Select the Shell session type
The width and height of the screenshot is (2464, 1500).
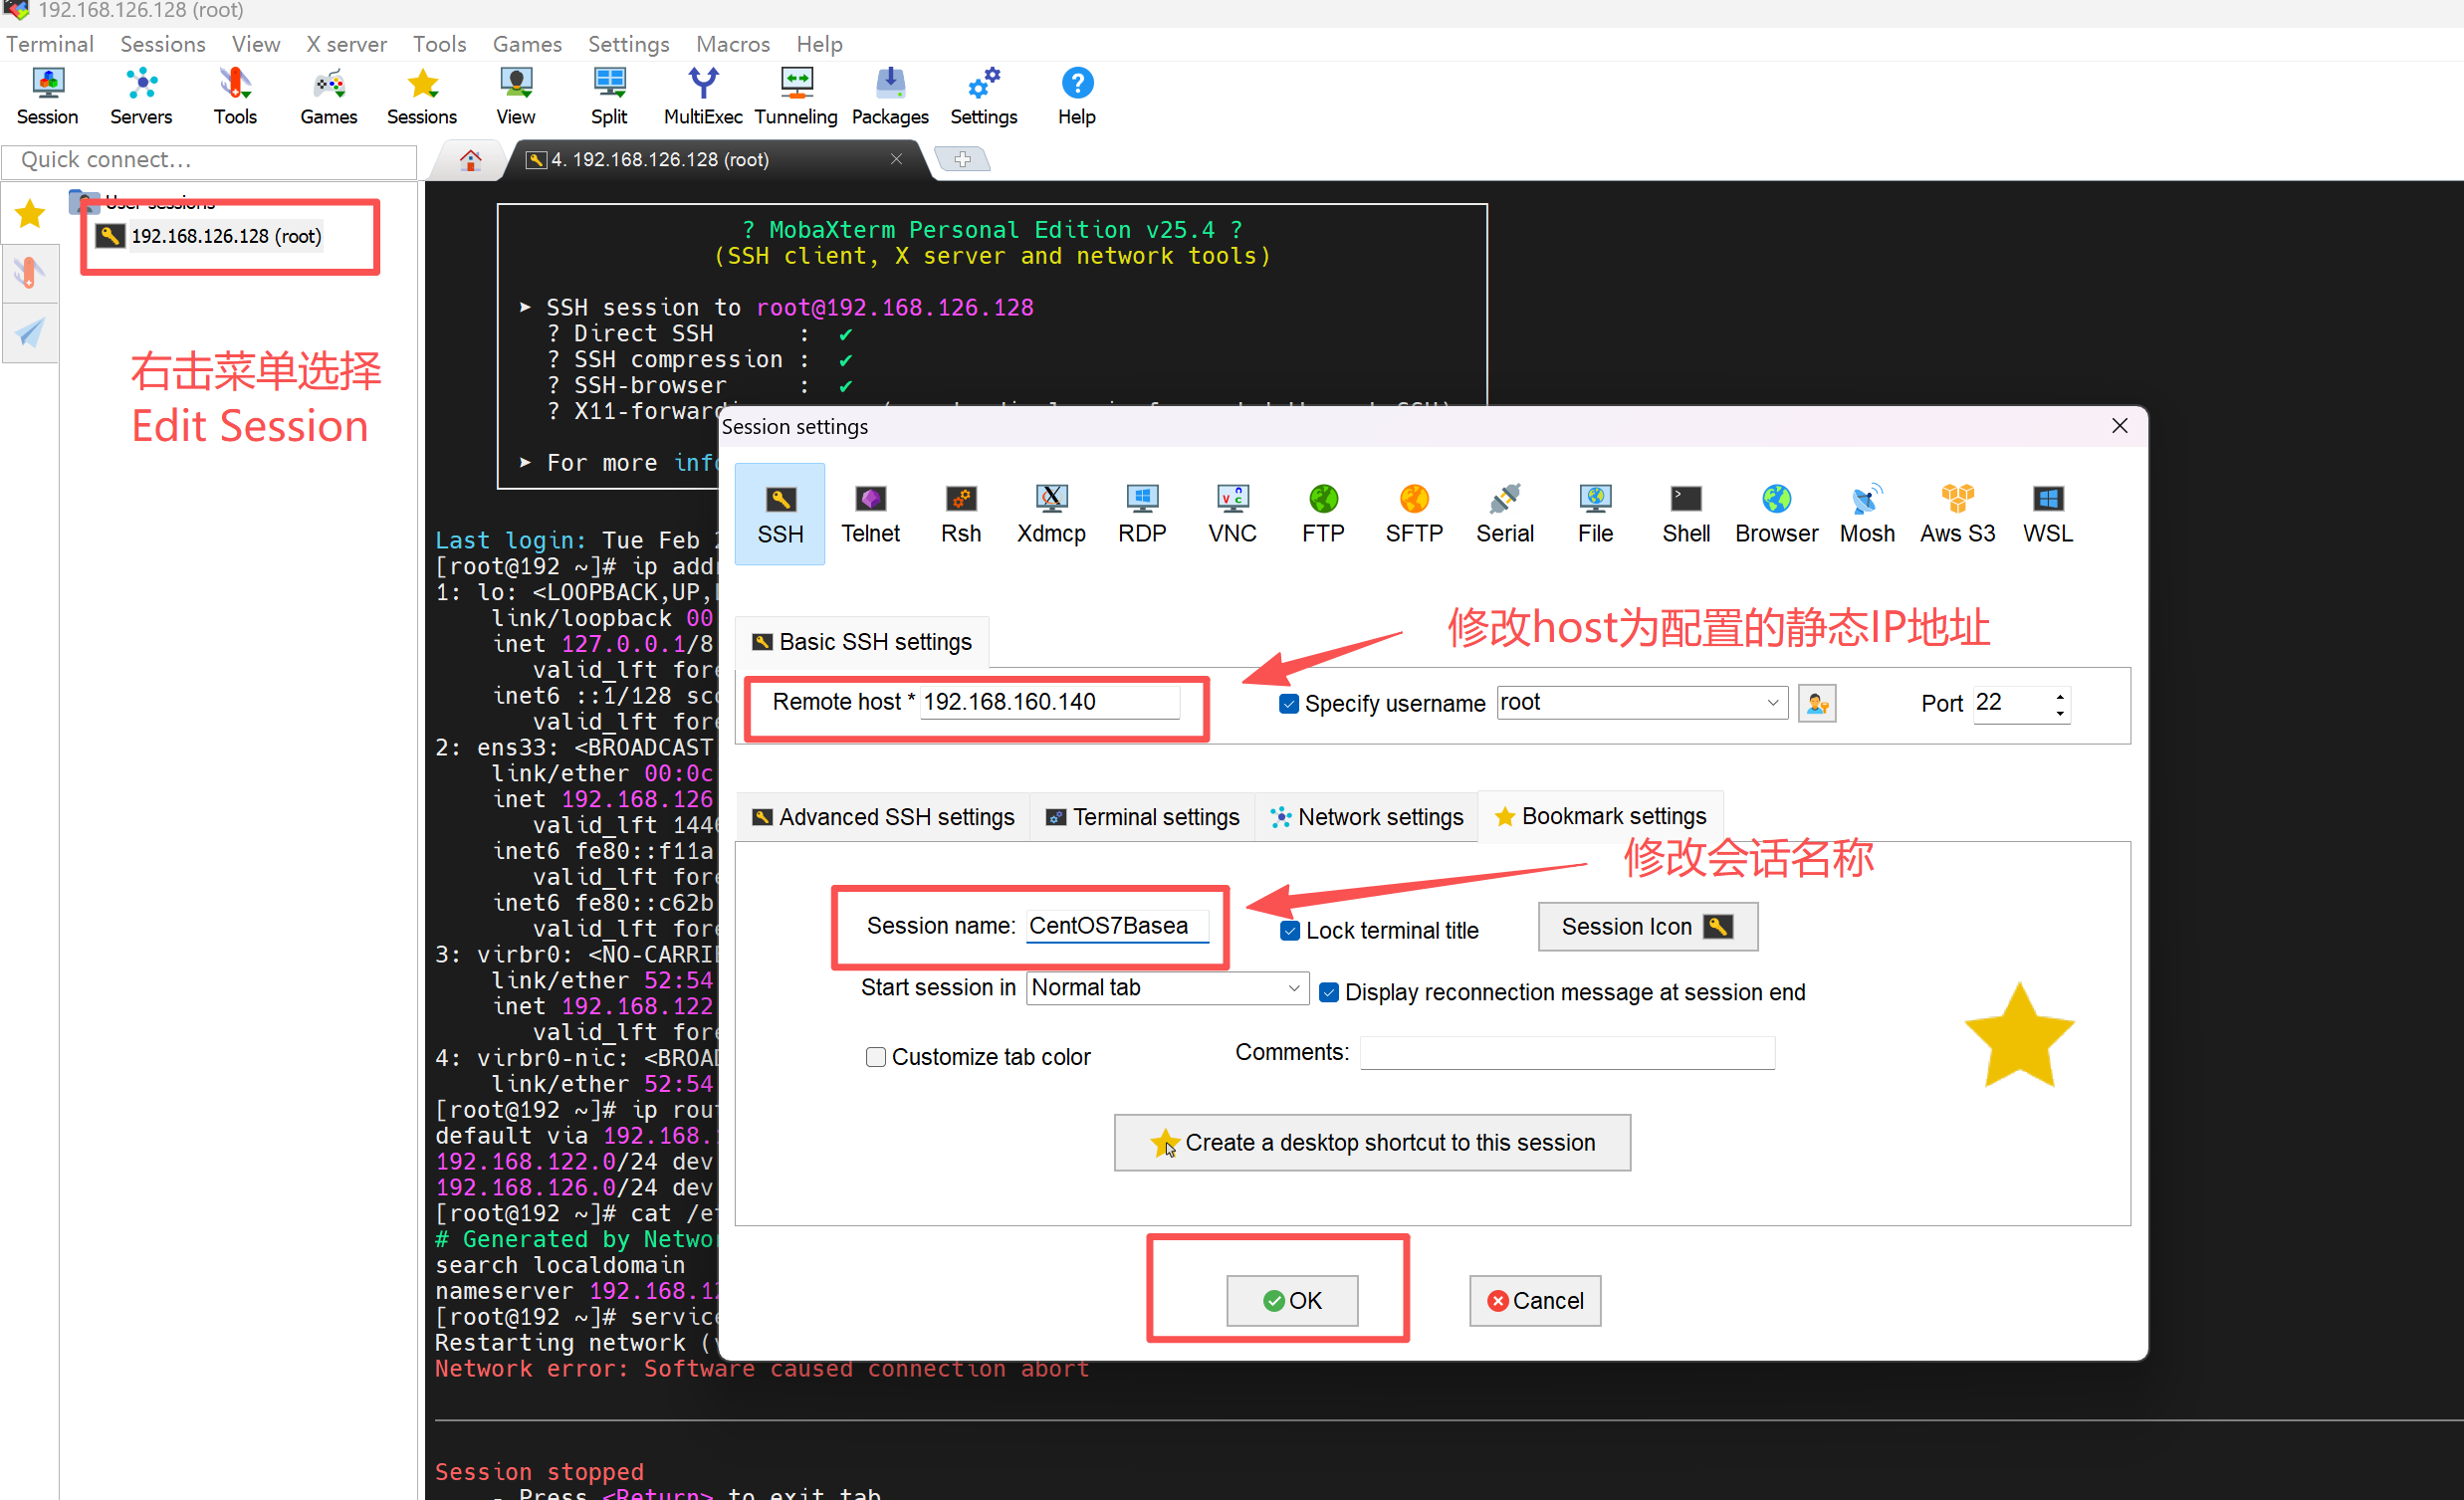[1686, 514]
